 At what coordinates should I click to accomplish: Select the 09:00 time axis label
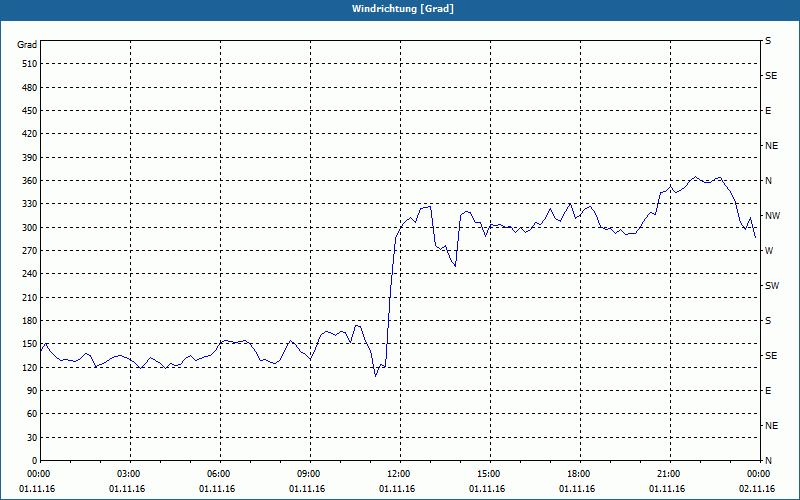coord(310,474)
